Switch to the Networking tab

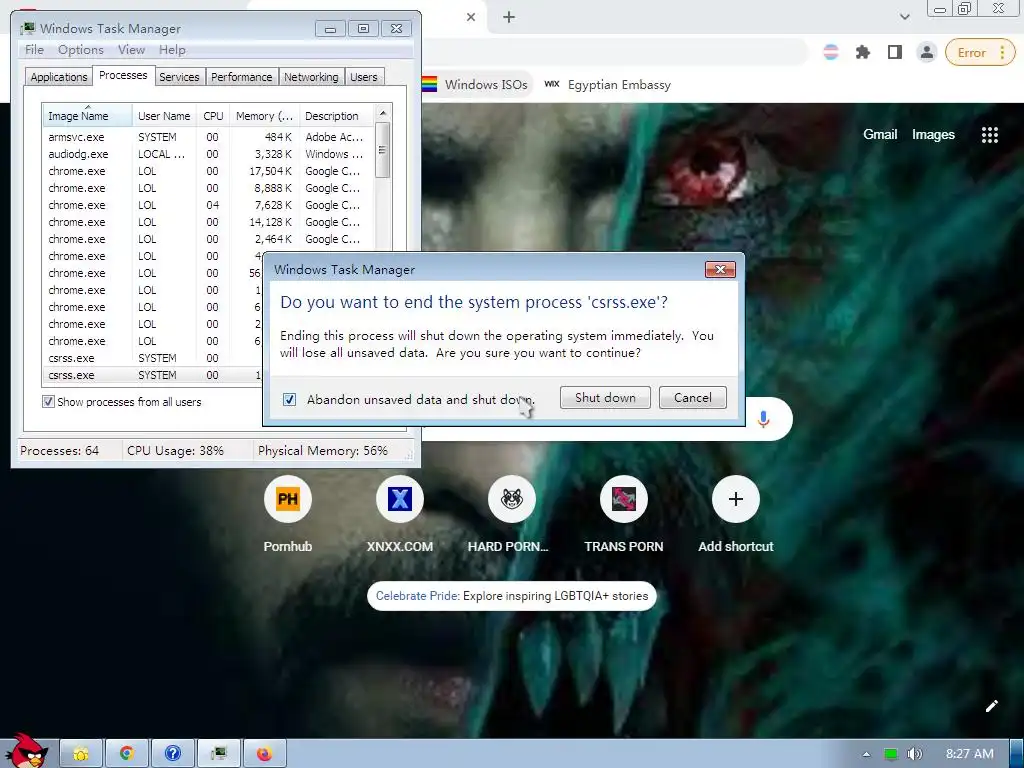coord(311,77)
